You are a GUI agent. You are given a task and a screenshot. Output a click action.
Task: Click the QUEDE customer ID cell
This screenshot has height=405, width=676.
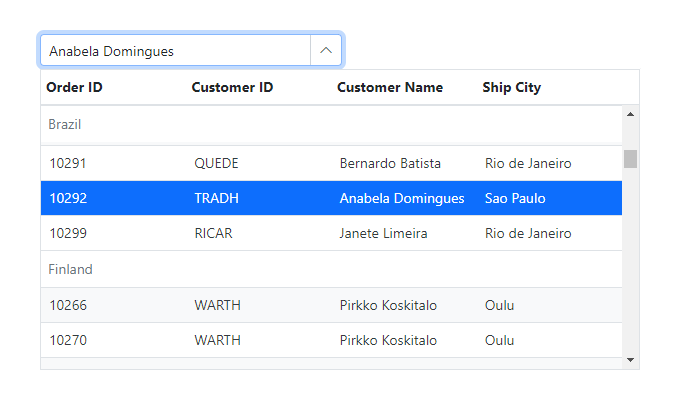tap(216, 163)
